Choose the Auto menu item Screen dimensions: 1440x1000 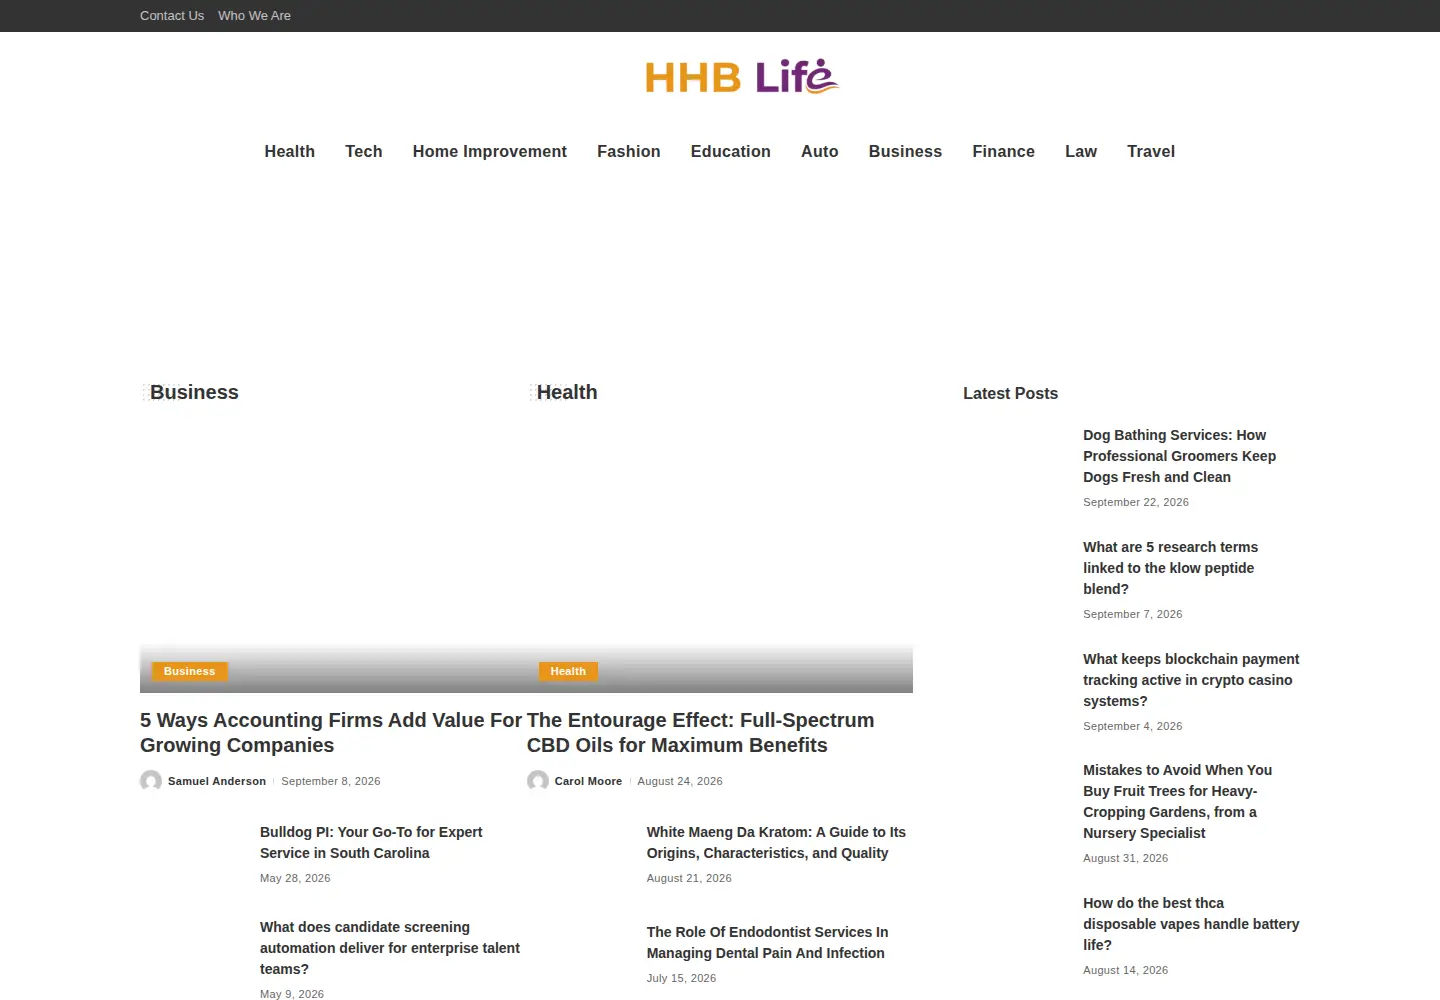(820, 152)
